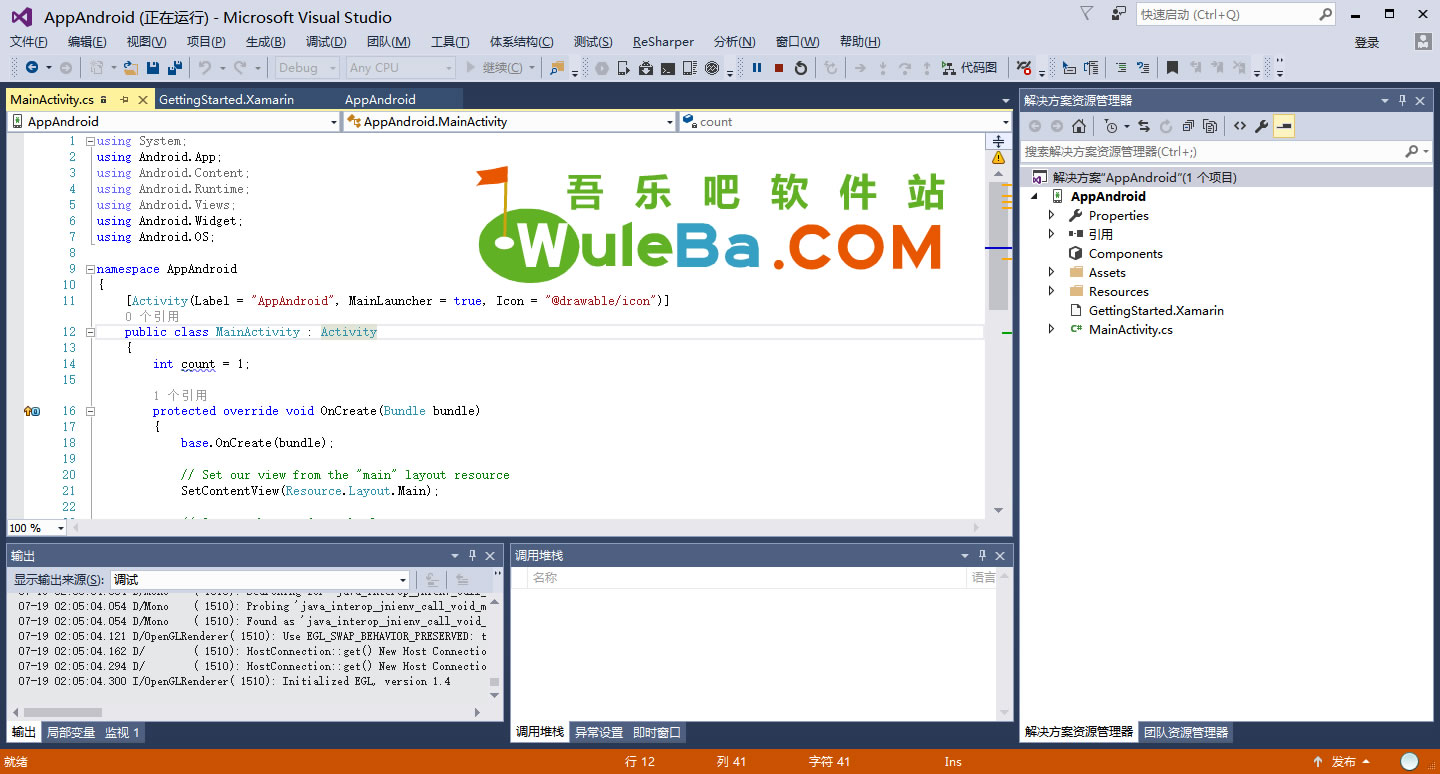Click the Undo arrow icon
The image size is (1440, 774).
click(204, 68)
